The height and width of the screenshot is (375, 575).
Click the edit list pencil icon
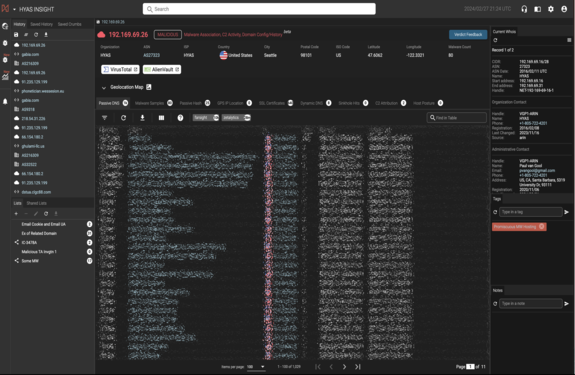click(x=36, y=213)
